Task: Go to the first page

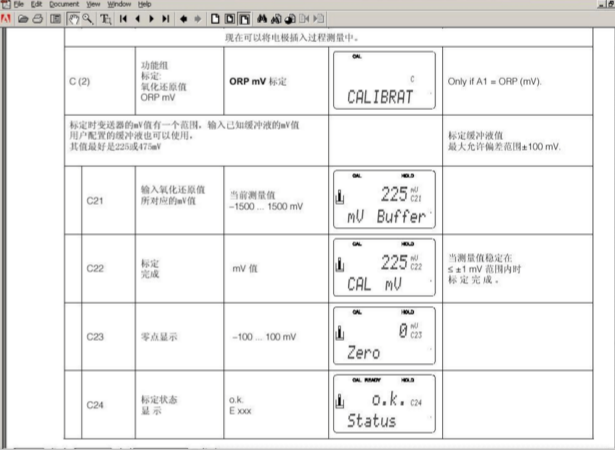Action: [x=123, y=18]
